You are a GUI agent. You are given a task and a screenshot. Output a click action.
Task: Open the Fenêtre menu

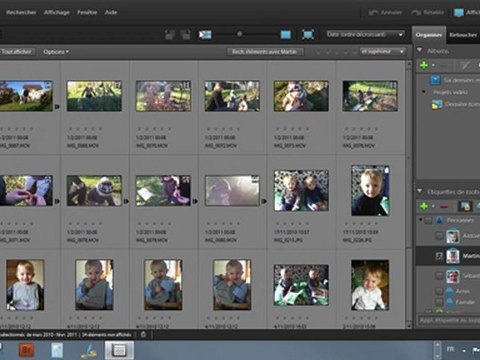pyautogui.click(x=87, y=13)
